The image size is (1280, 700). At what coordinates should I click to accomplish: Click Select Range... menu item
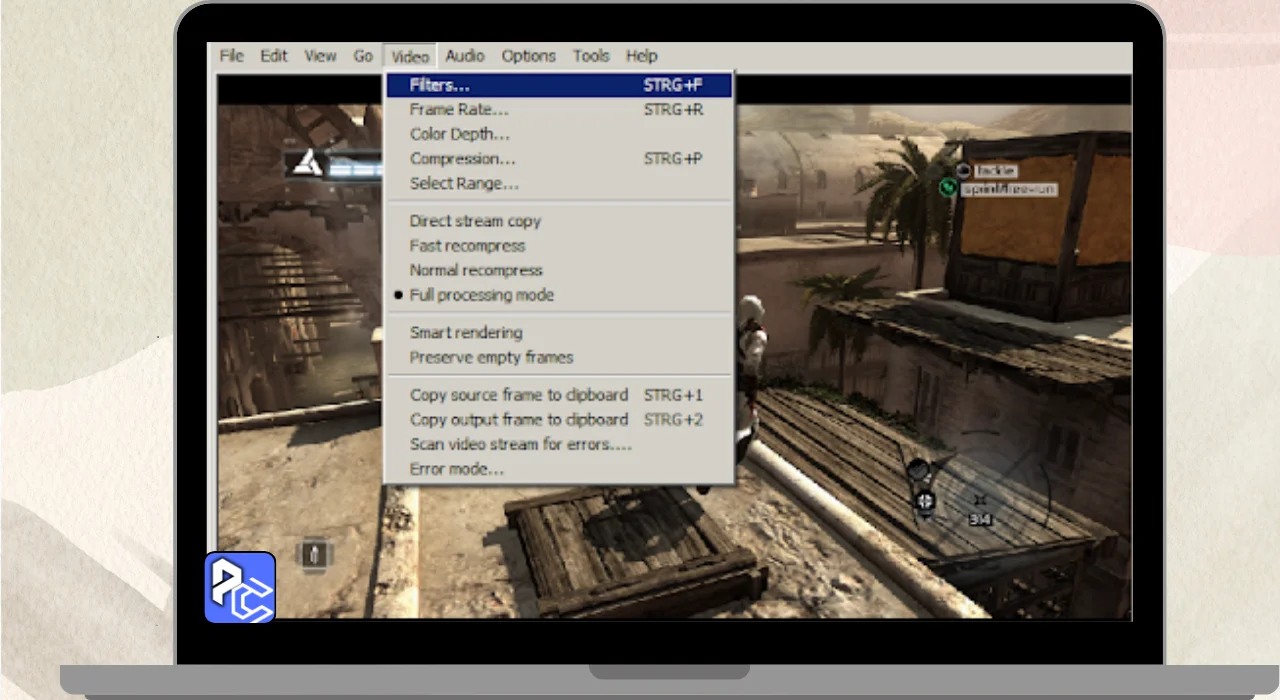point(463,184)
